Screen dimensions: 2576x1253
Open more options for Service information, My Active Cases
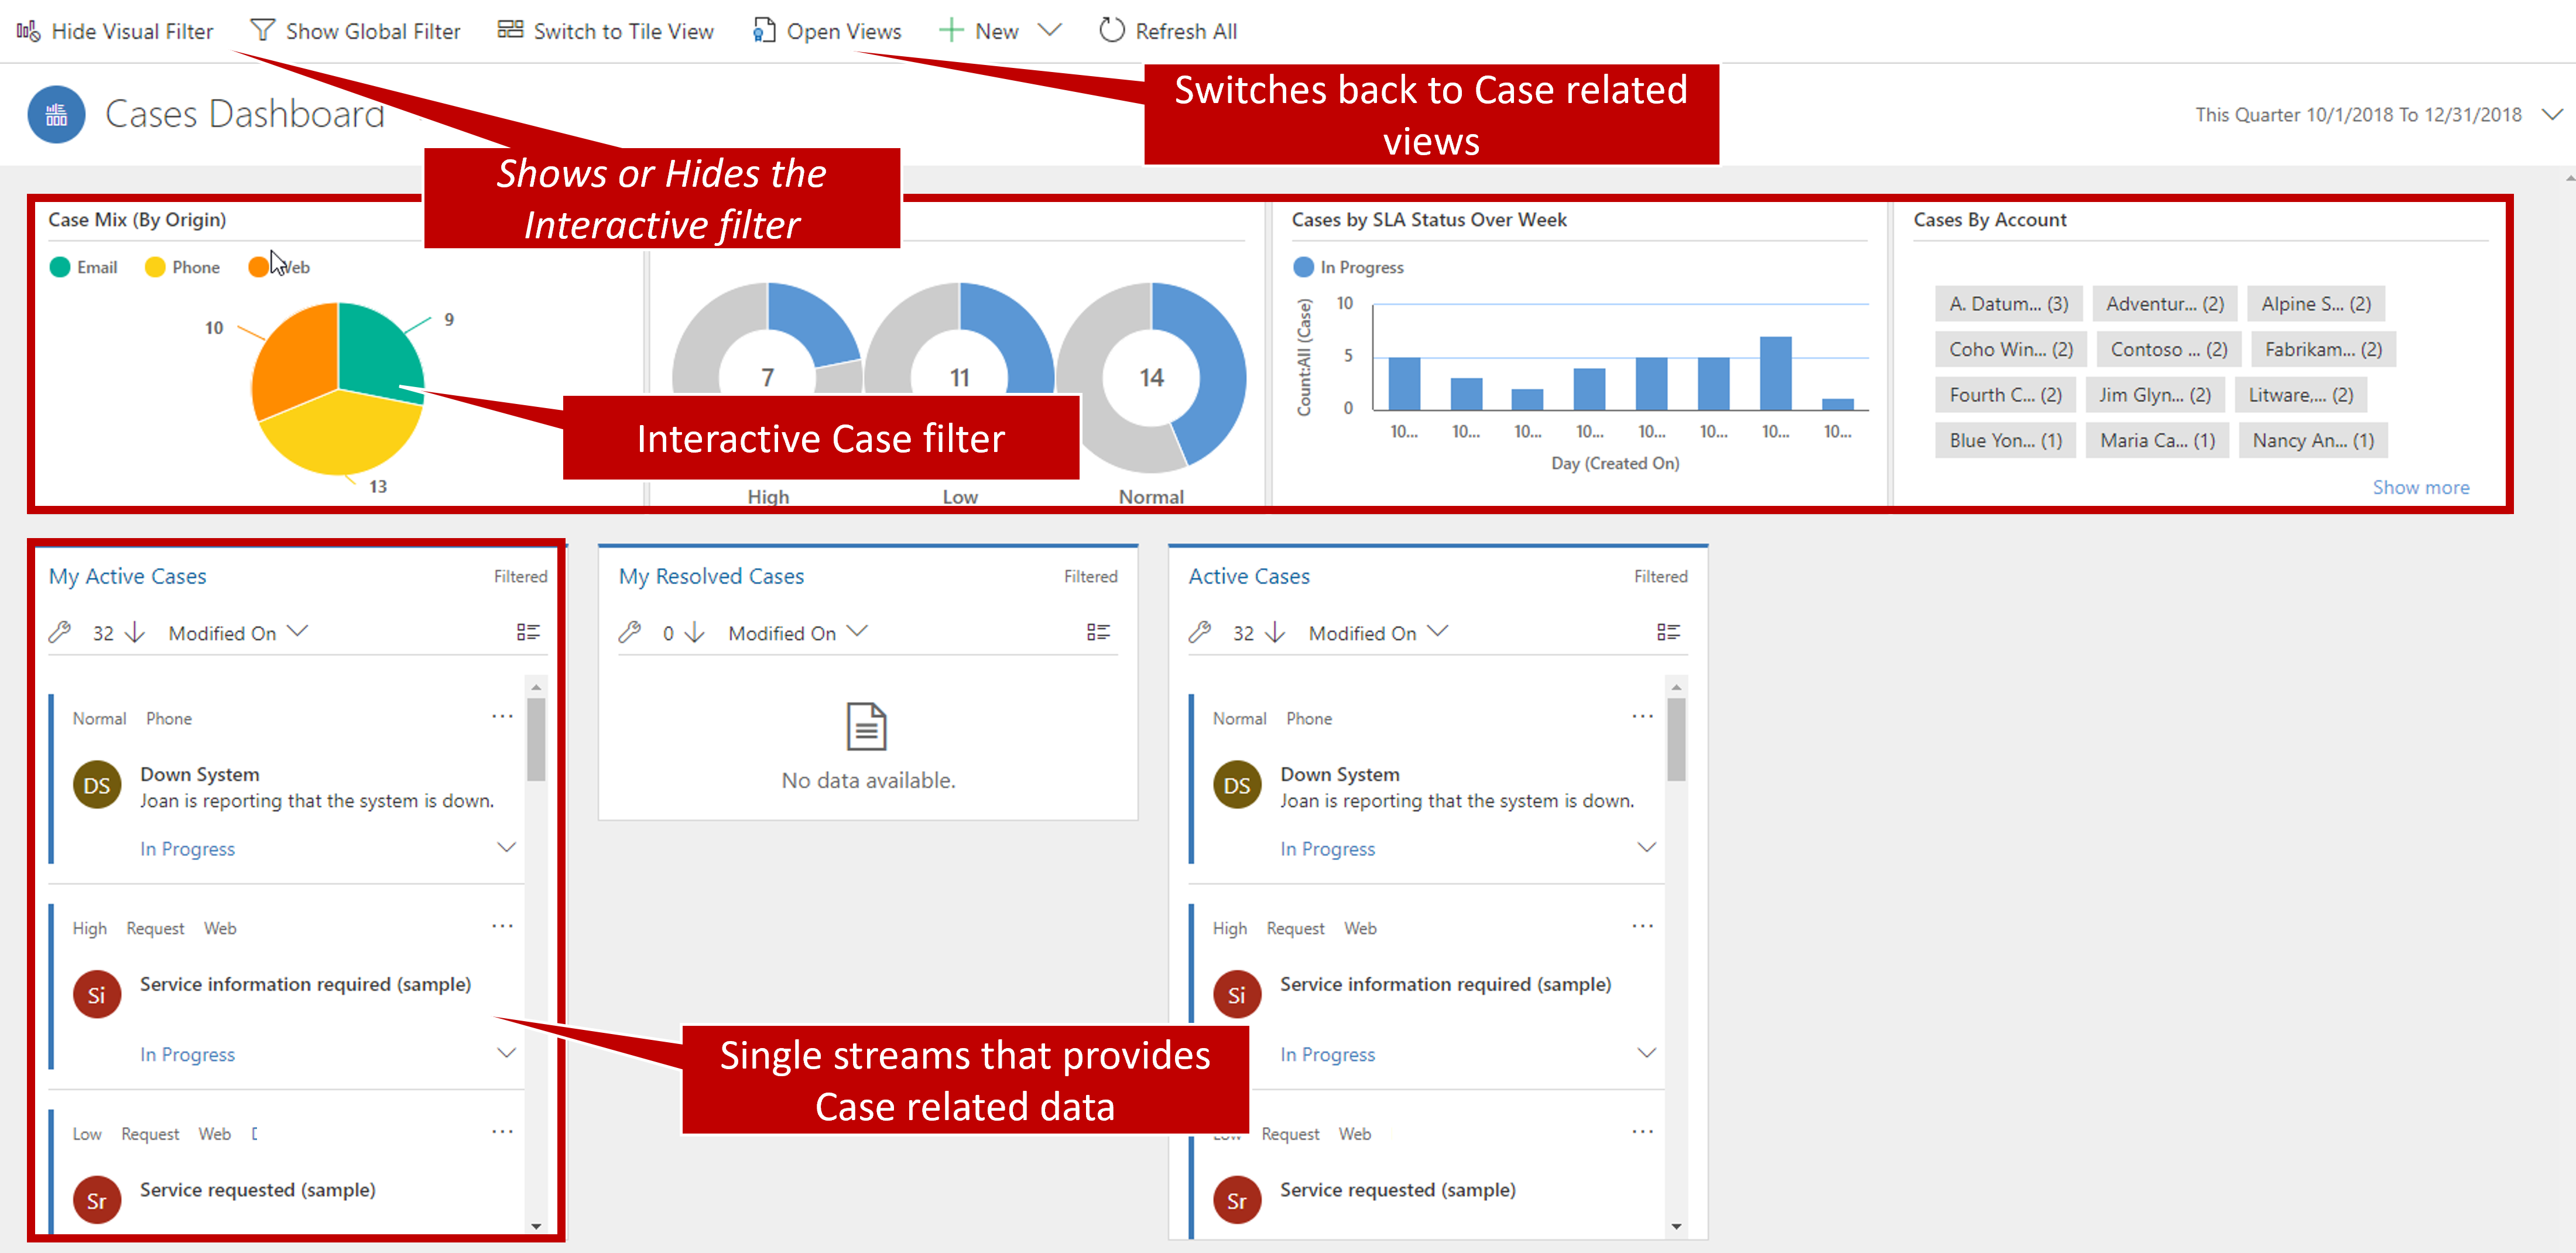[x=502, y=926]
